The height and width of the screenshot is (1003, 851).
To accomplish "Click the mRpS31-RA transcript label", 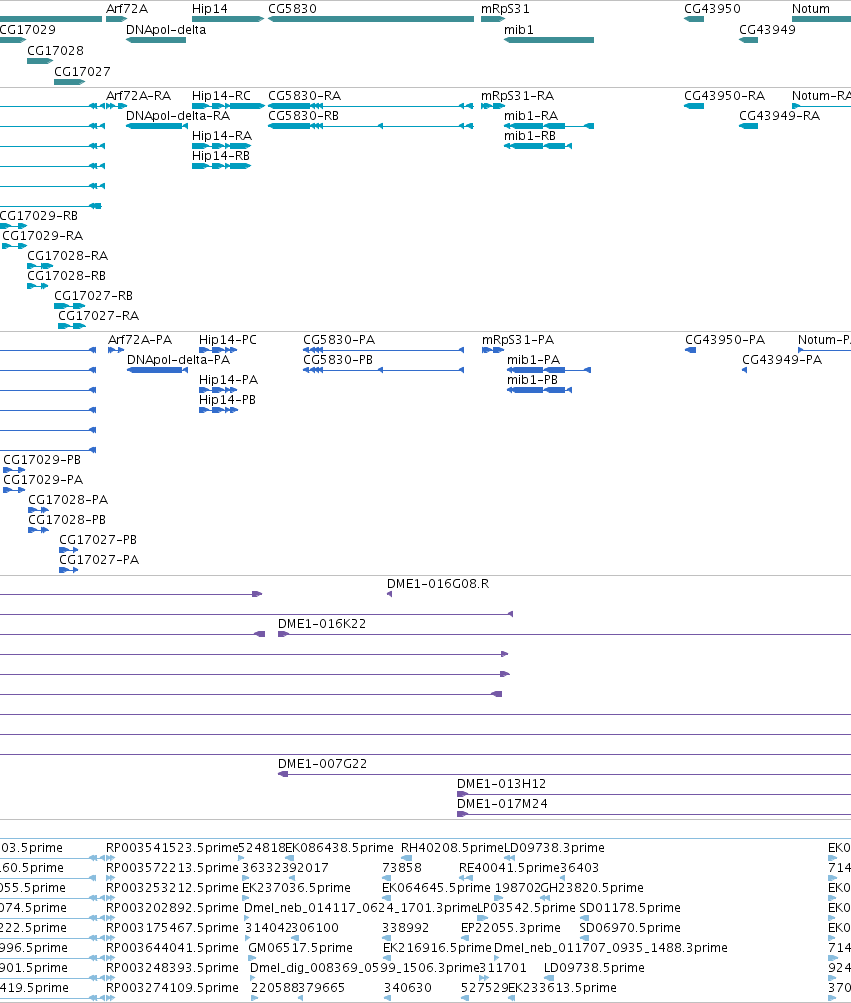I will coord(517,96).
